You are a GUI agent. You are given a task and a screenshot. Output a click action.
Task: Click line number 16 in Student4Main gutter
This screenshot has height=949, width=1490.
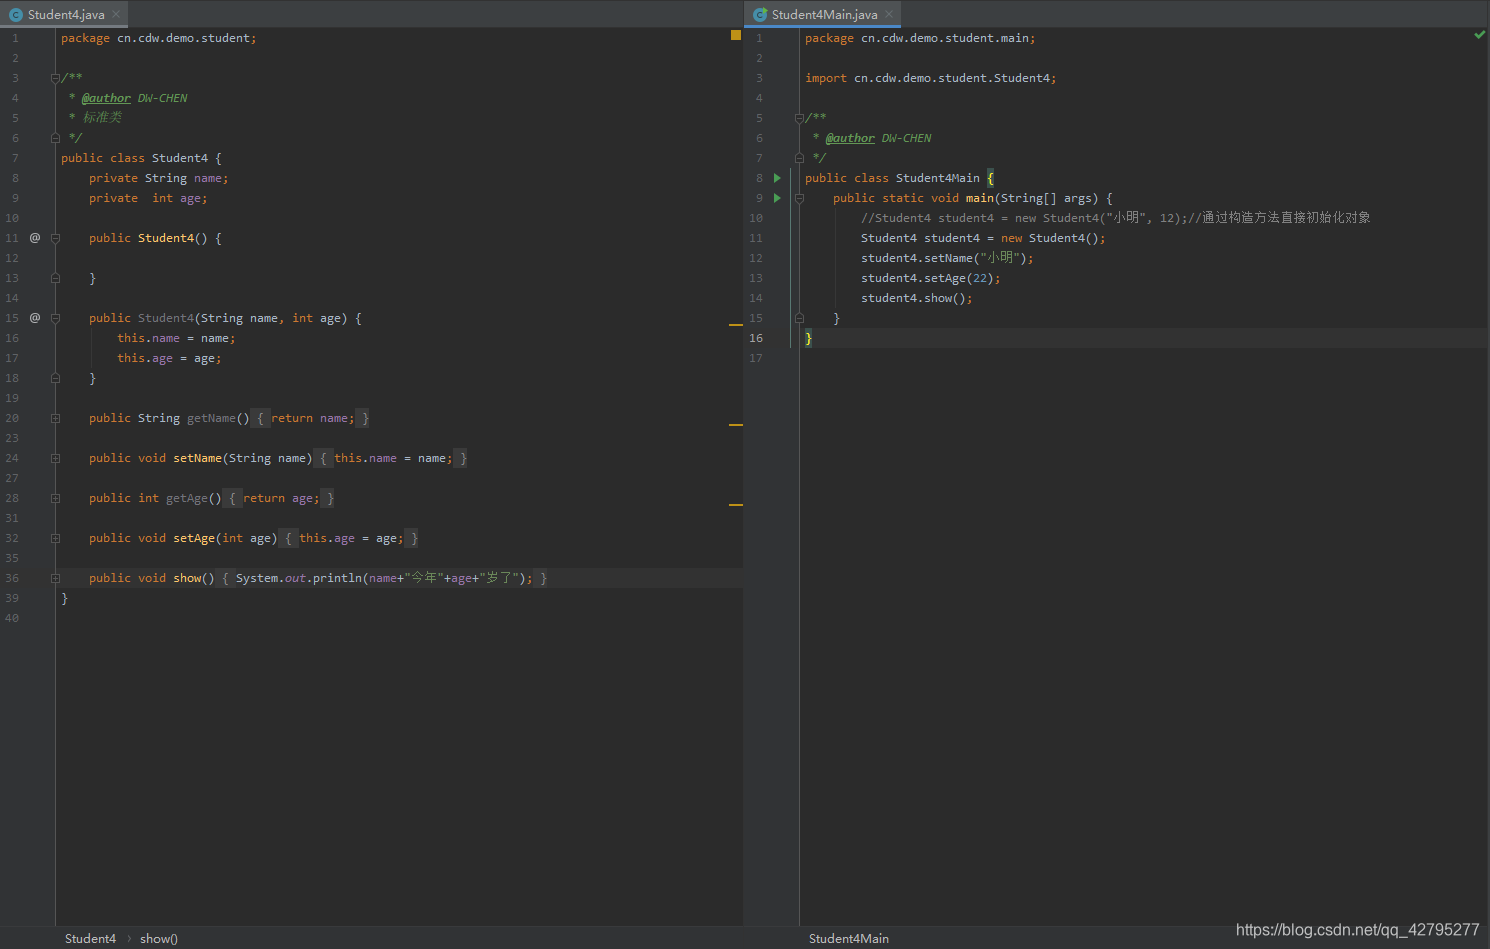(756, 338)
